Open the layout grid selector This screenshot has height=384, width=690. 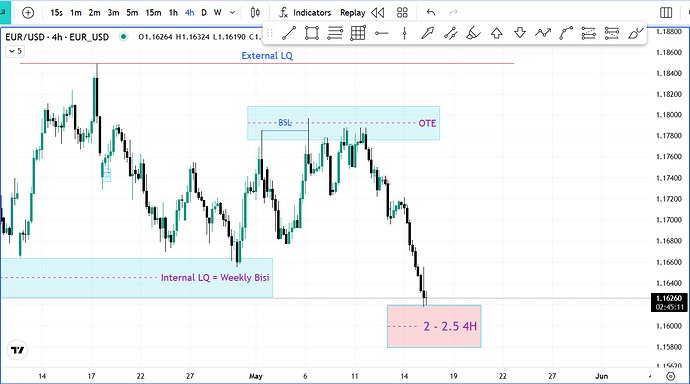pos(402,13)
